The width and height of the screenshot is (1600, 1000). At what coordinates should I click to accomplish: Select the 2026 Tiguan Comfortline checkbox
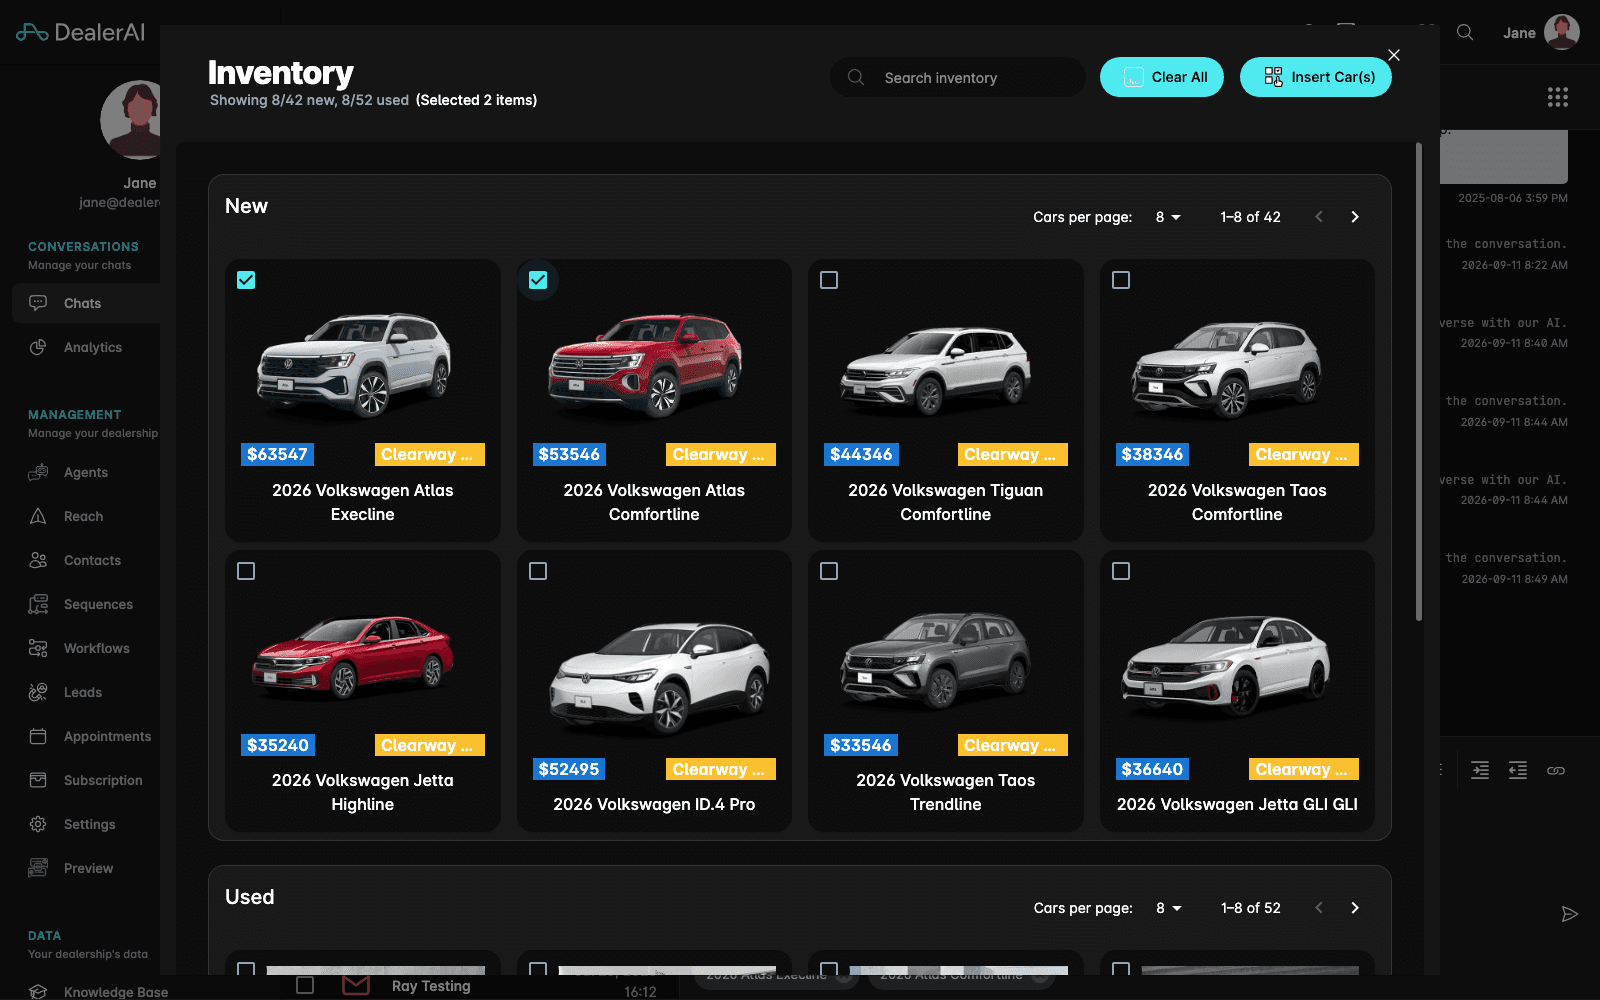pyautogui.click(x=829, y=280)
